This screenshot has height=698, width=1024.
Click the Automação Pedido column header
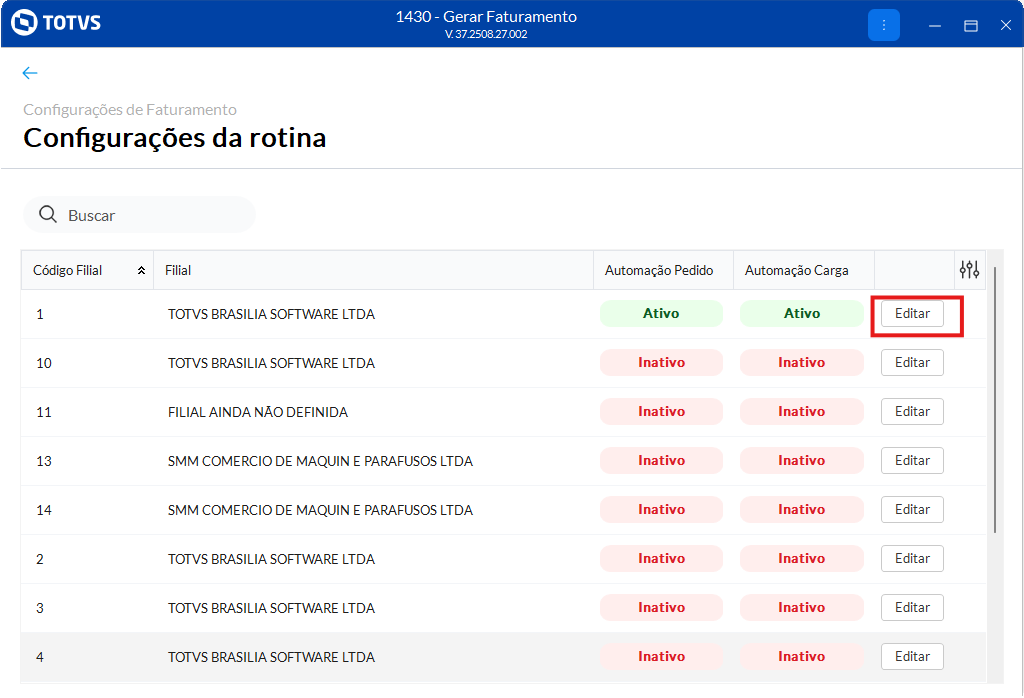(659, 271)
